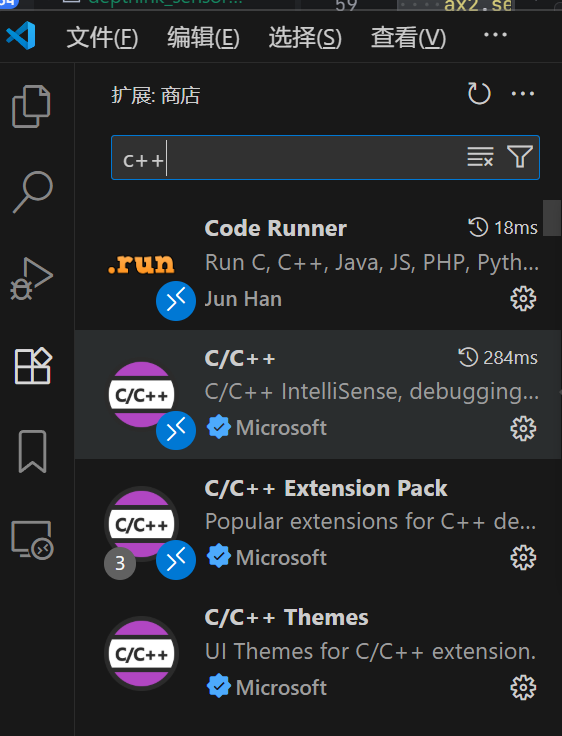Clear the extensions search results
The height and width of the screenshot is (736, 562).
pos(480,156)
